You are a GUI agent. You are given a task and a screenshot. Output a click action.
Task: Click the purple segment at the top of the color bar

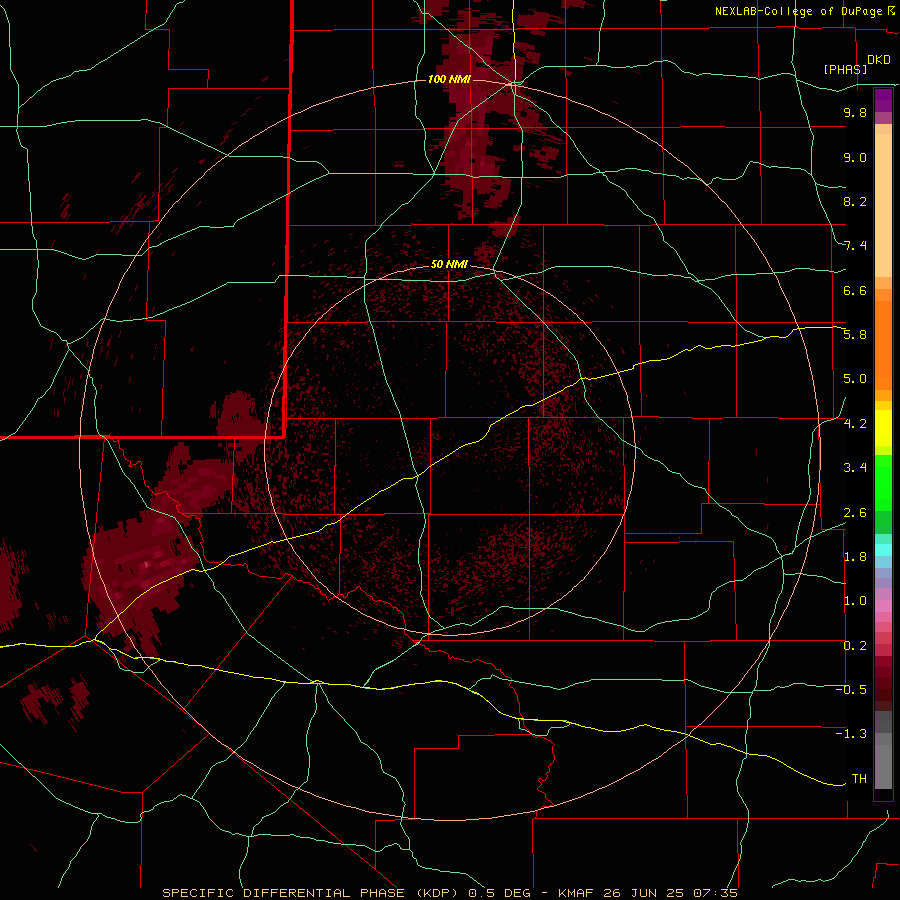click(x=883, y=100)
